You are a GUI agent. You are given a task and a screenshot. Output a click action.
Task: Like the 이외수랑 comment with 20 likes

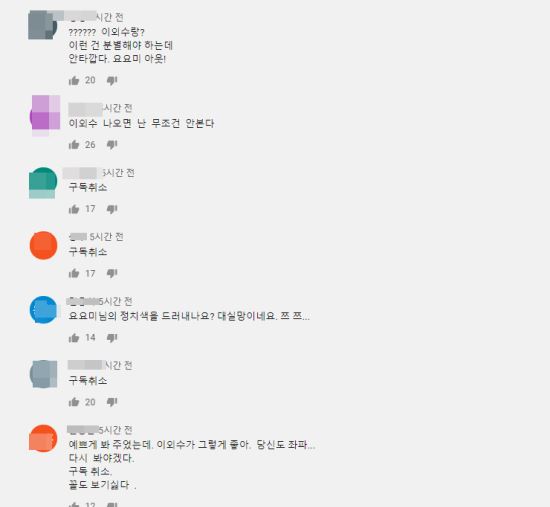click(74, 81)
